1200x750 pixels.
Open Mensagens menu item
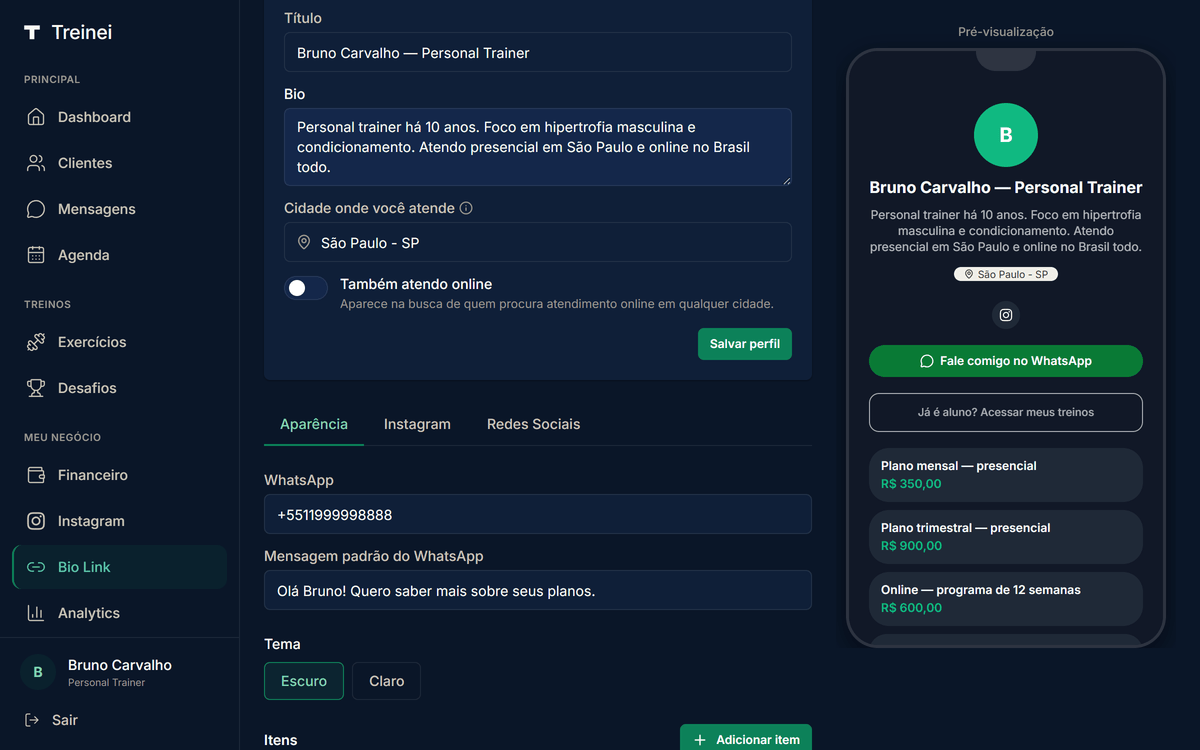120,209
